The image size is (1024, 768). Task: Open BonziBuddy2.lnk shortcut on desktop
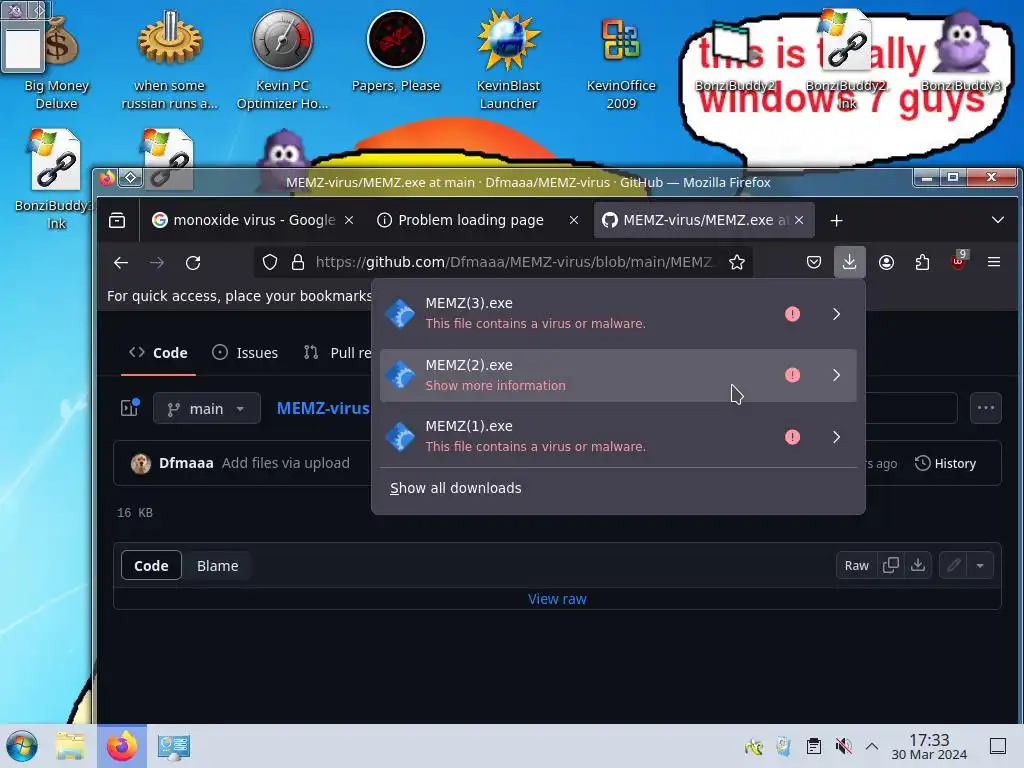847,59
